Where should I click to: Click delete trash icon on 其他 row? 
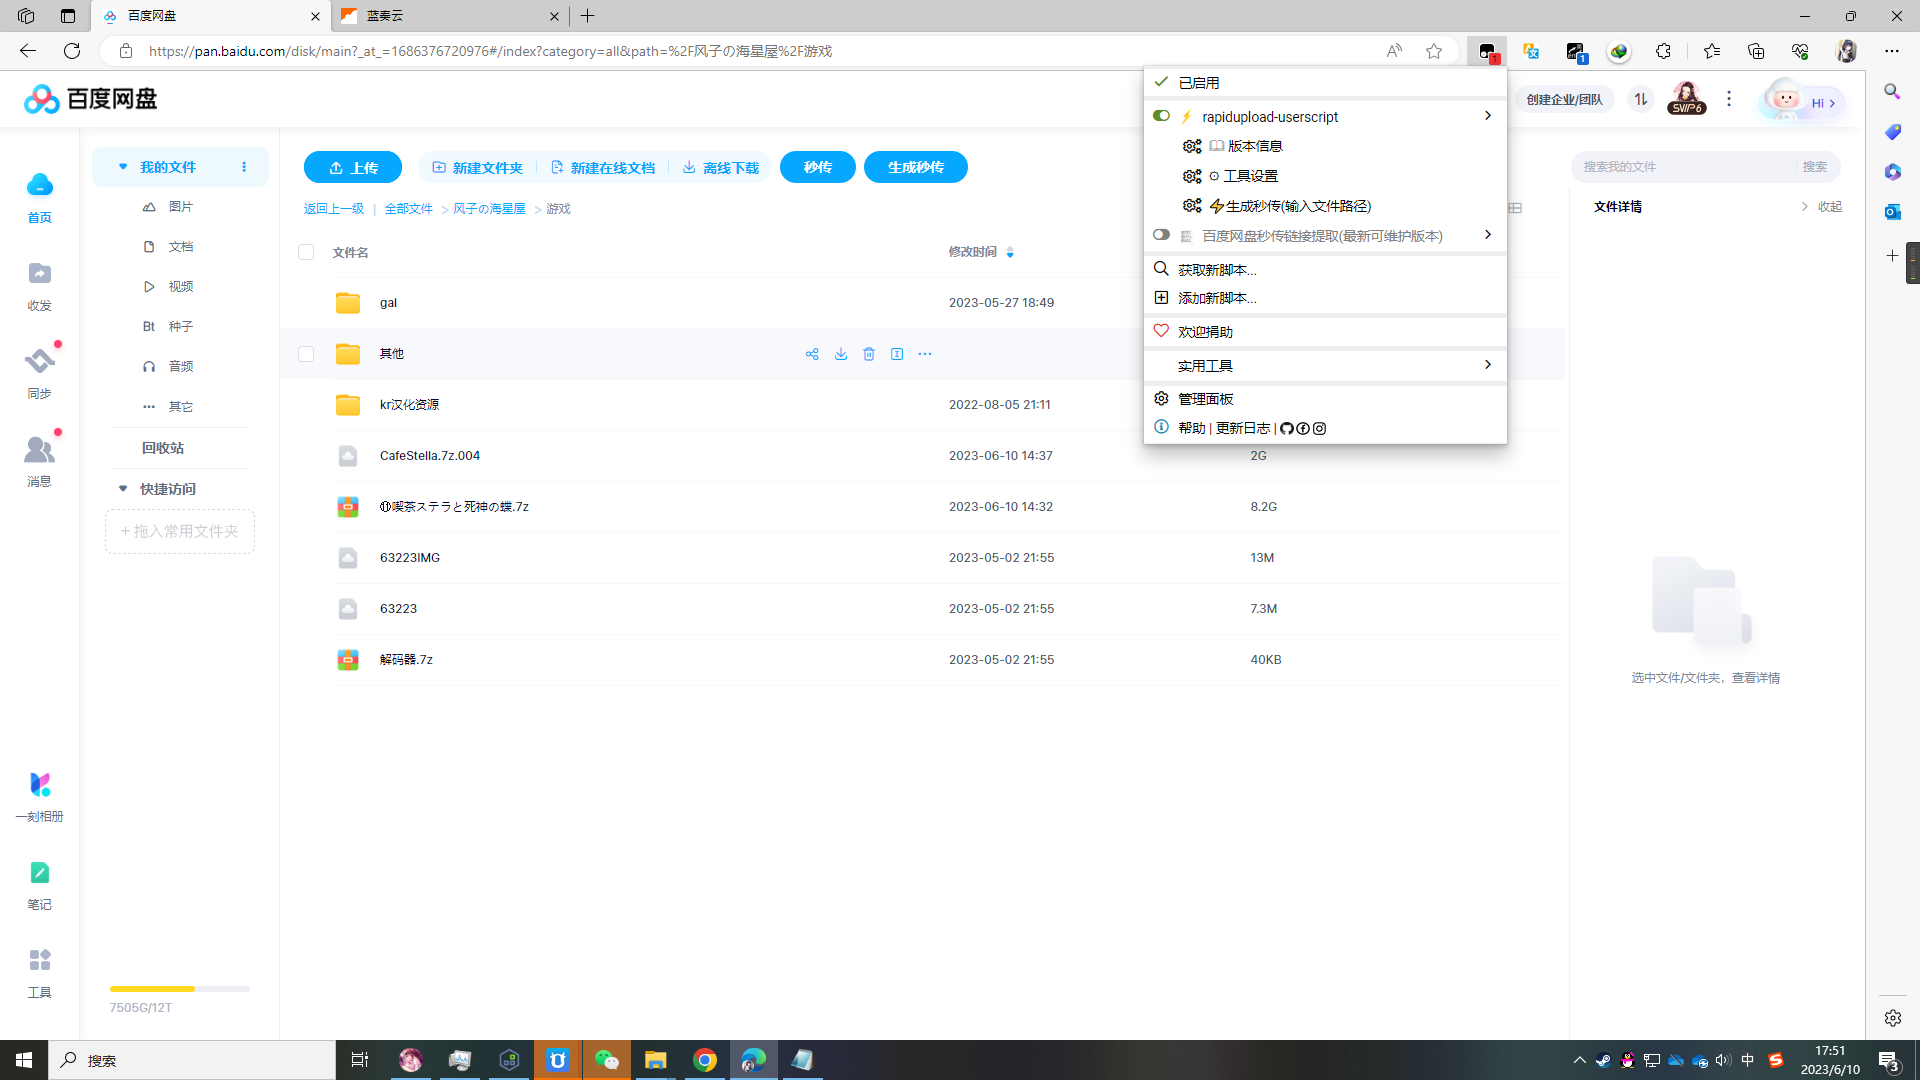click(x=869, y=354)
